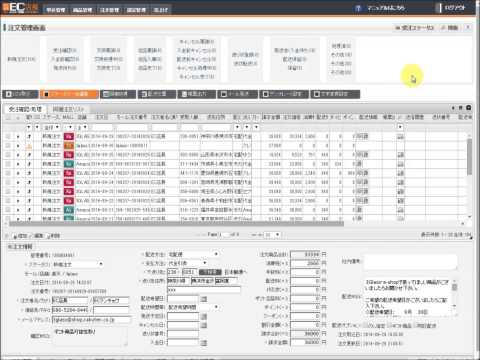Open the help icon beside マニュアルはこちら
This screenshot has width=480, height=360.
358,8
